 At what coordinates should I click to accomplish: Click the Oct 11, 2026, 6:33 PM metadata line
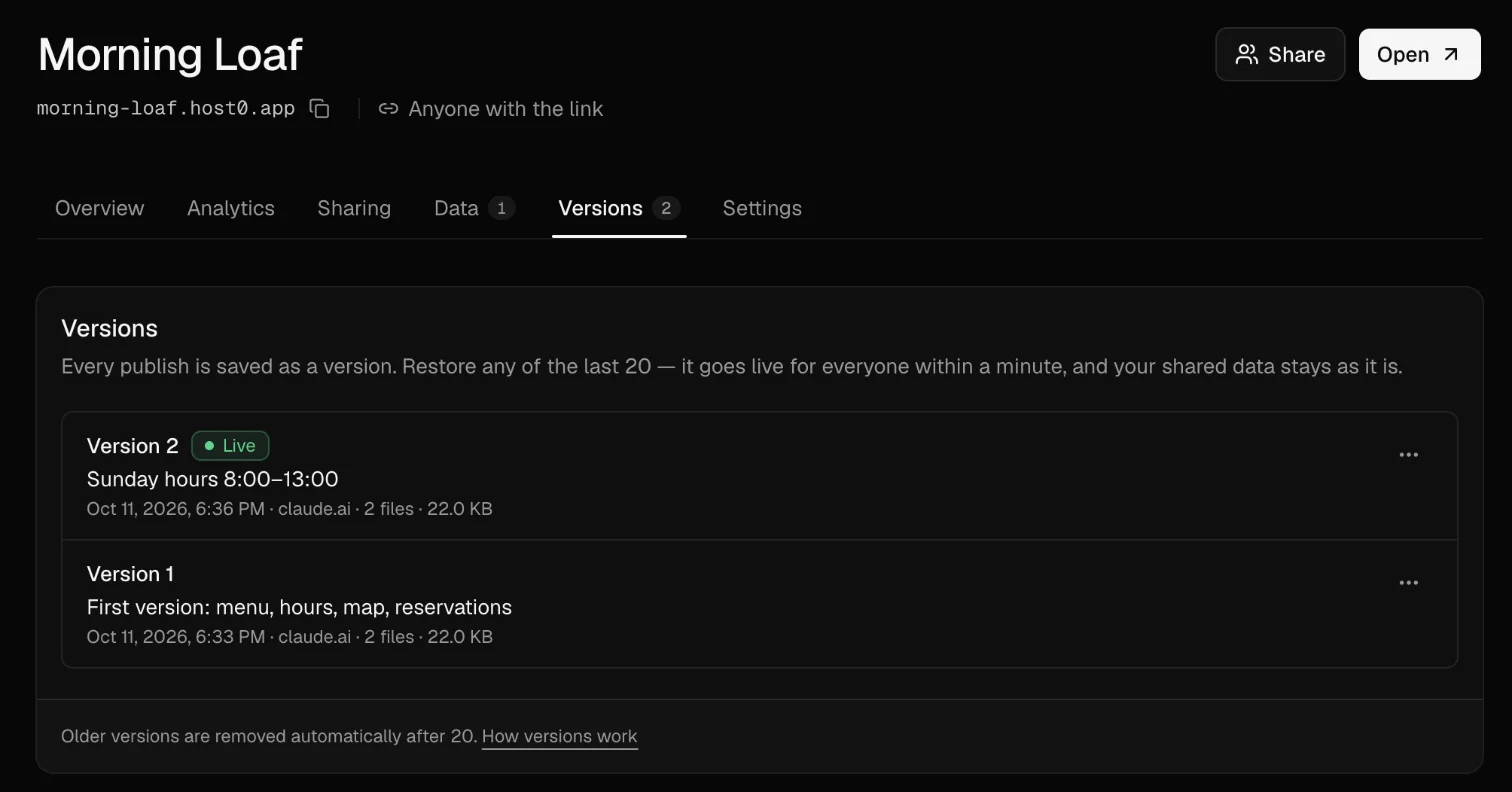click(290, 637)
